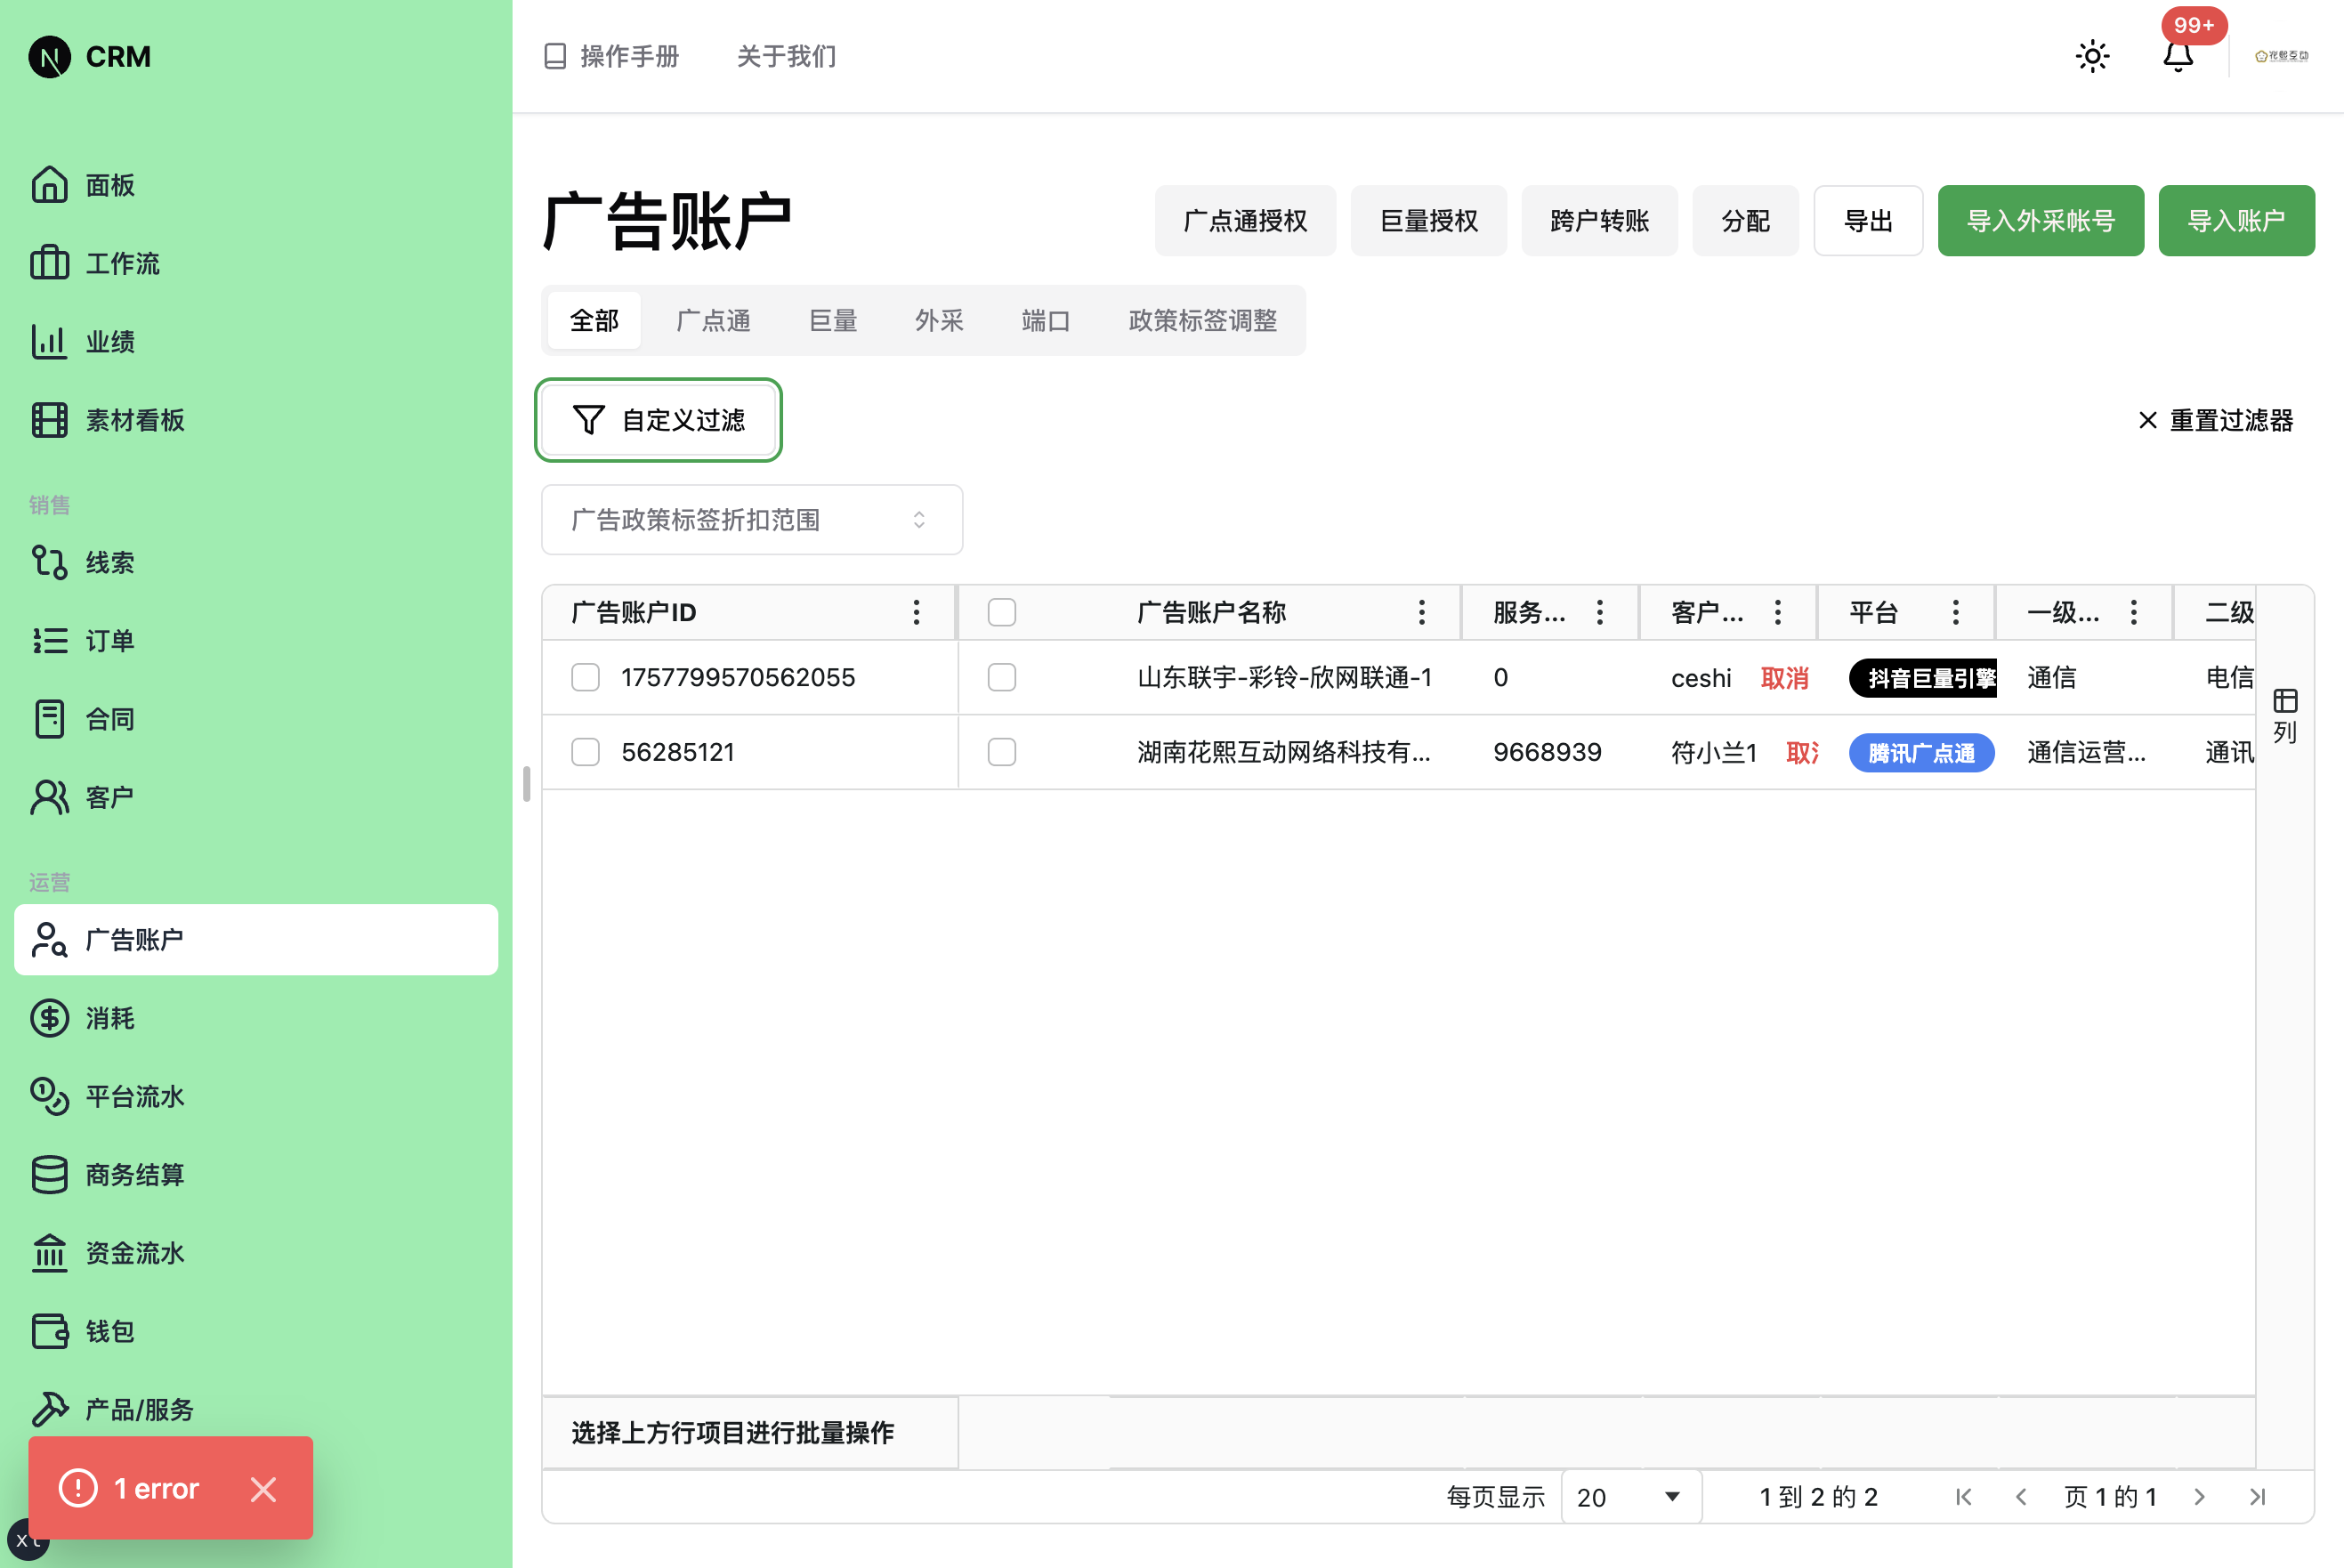Open the 平台 column options menu
The width and height of the screenshot is (2344, 1568).
point(1955,612)
